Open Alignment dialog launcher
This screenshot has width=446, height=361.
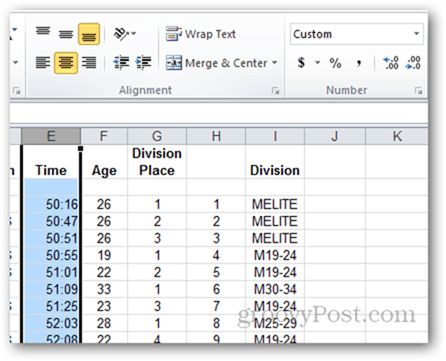[x=275, y=90]
